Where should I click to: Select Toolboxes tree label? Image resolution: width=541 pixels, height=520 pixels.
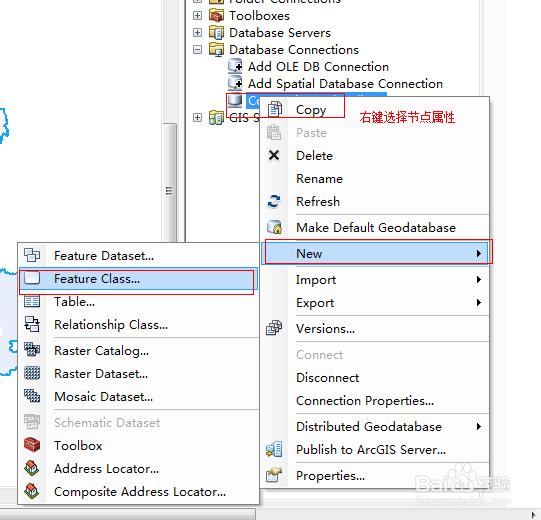point(259,16)
